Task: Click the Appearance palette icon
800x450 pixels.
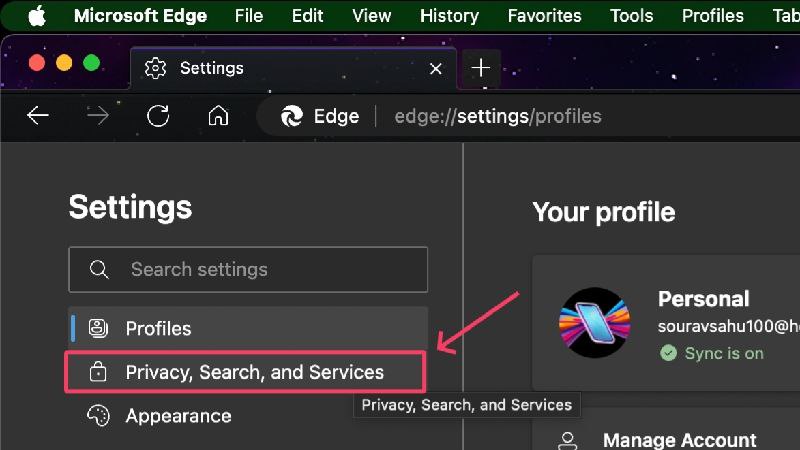Action: tap(98, 416)
